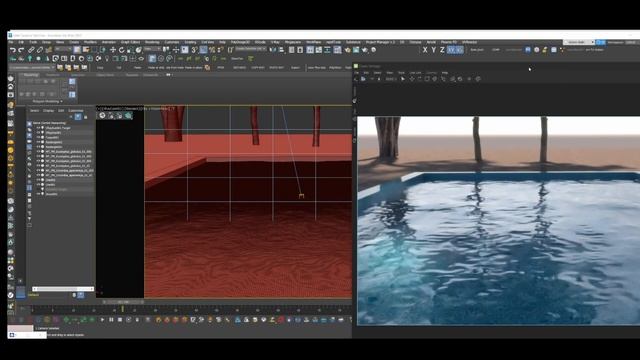The height and width of the screenshot is (360, 640).
Task: Click the Default layer label below Scene Explorer
Action: pos(33,295)
